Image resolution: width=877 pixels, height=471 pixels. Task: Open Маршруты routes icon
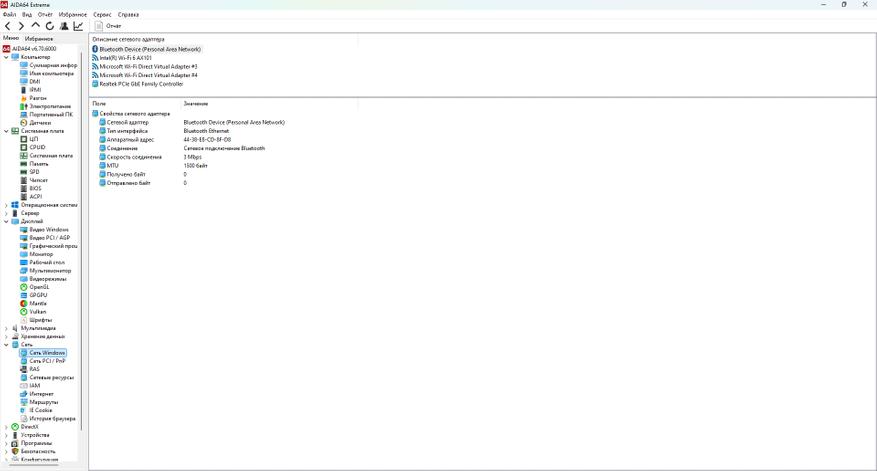(x=23, y=402)
